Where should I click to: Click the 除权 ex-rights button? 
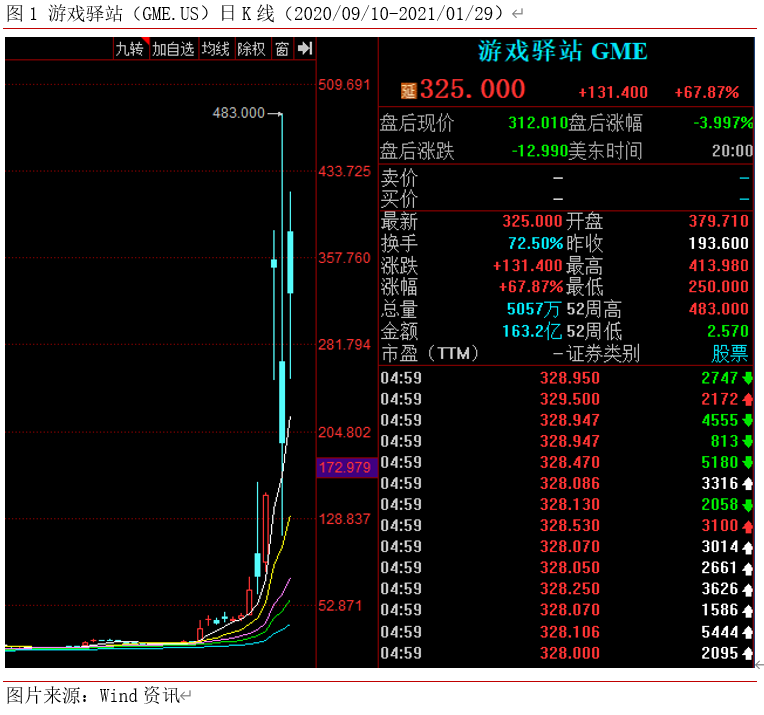[x=251, y=49]
